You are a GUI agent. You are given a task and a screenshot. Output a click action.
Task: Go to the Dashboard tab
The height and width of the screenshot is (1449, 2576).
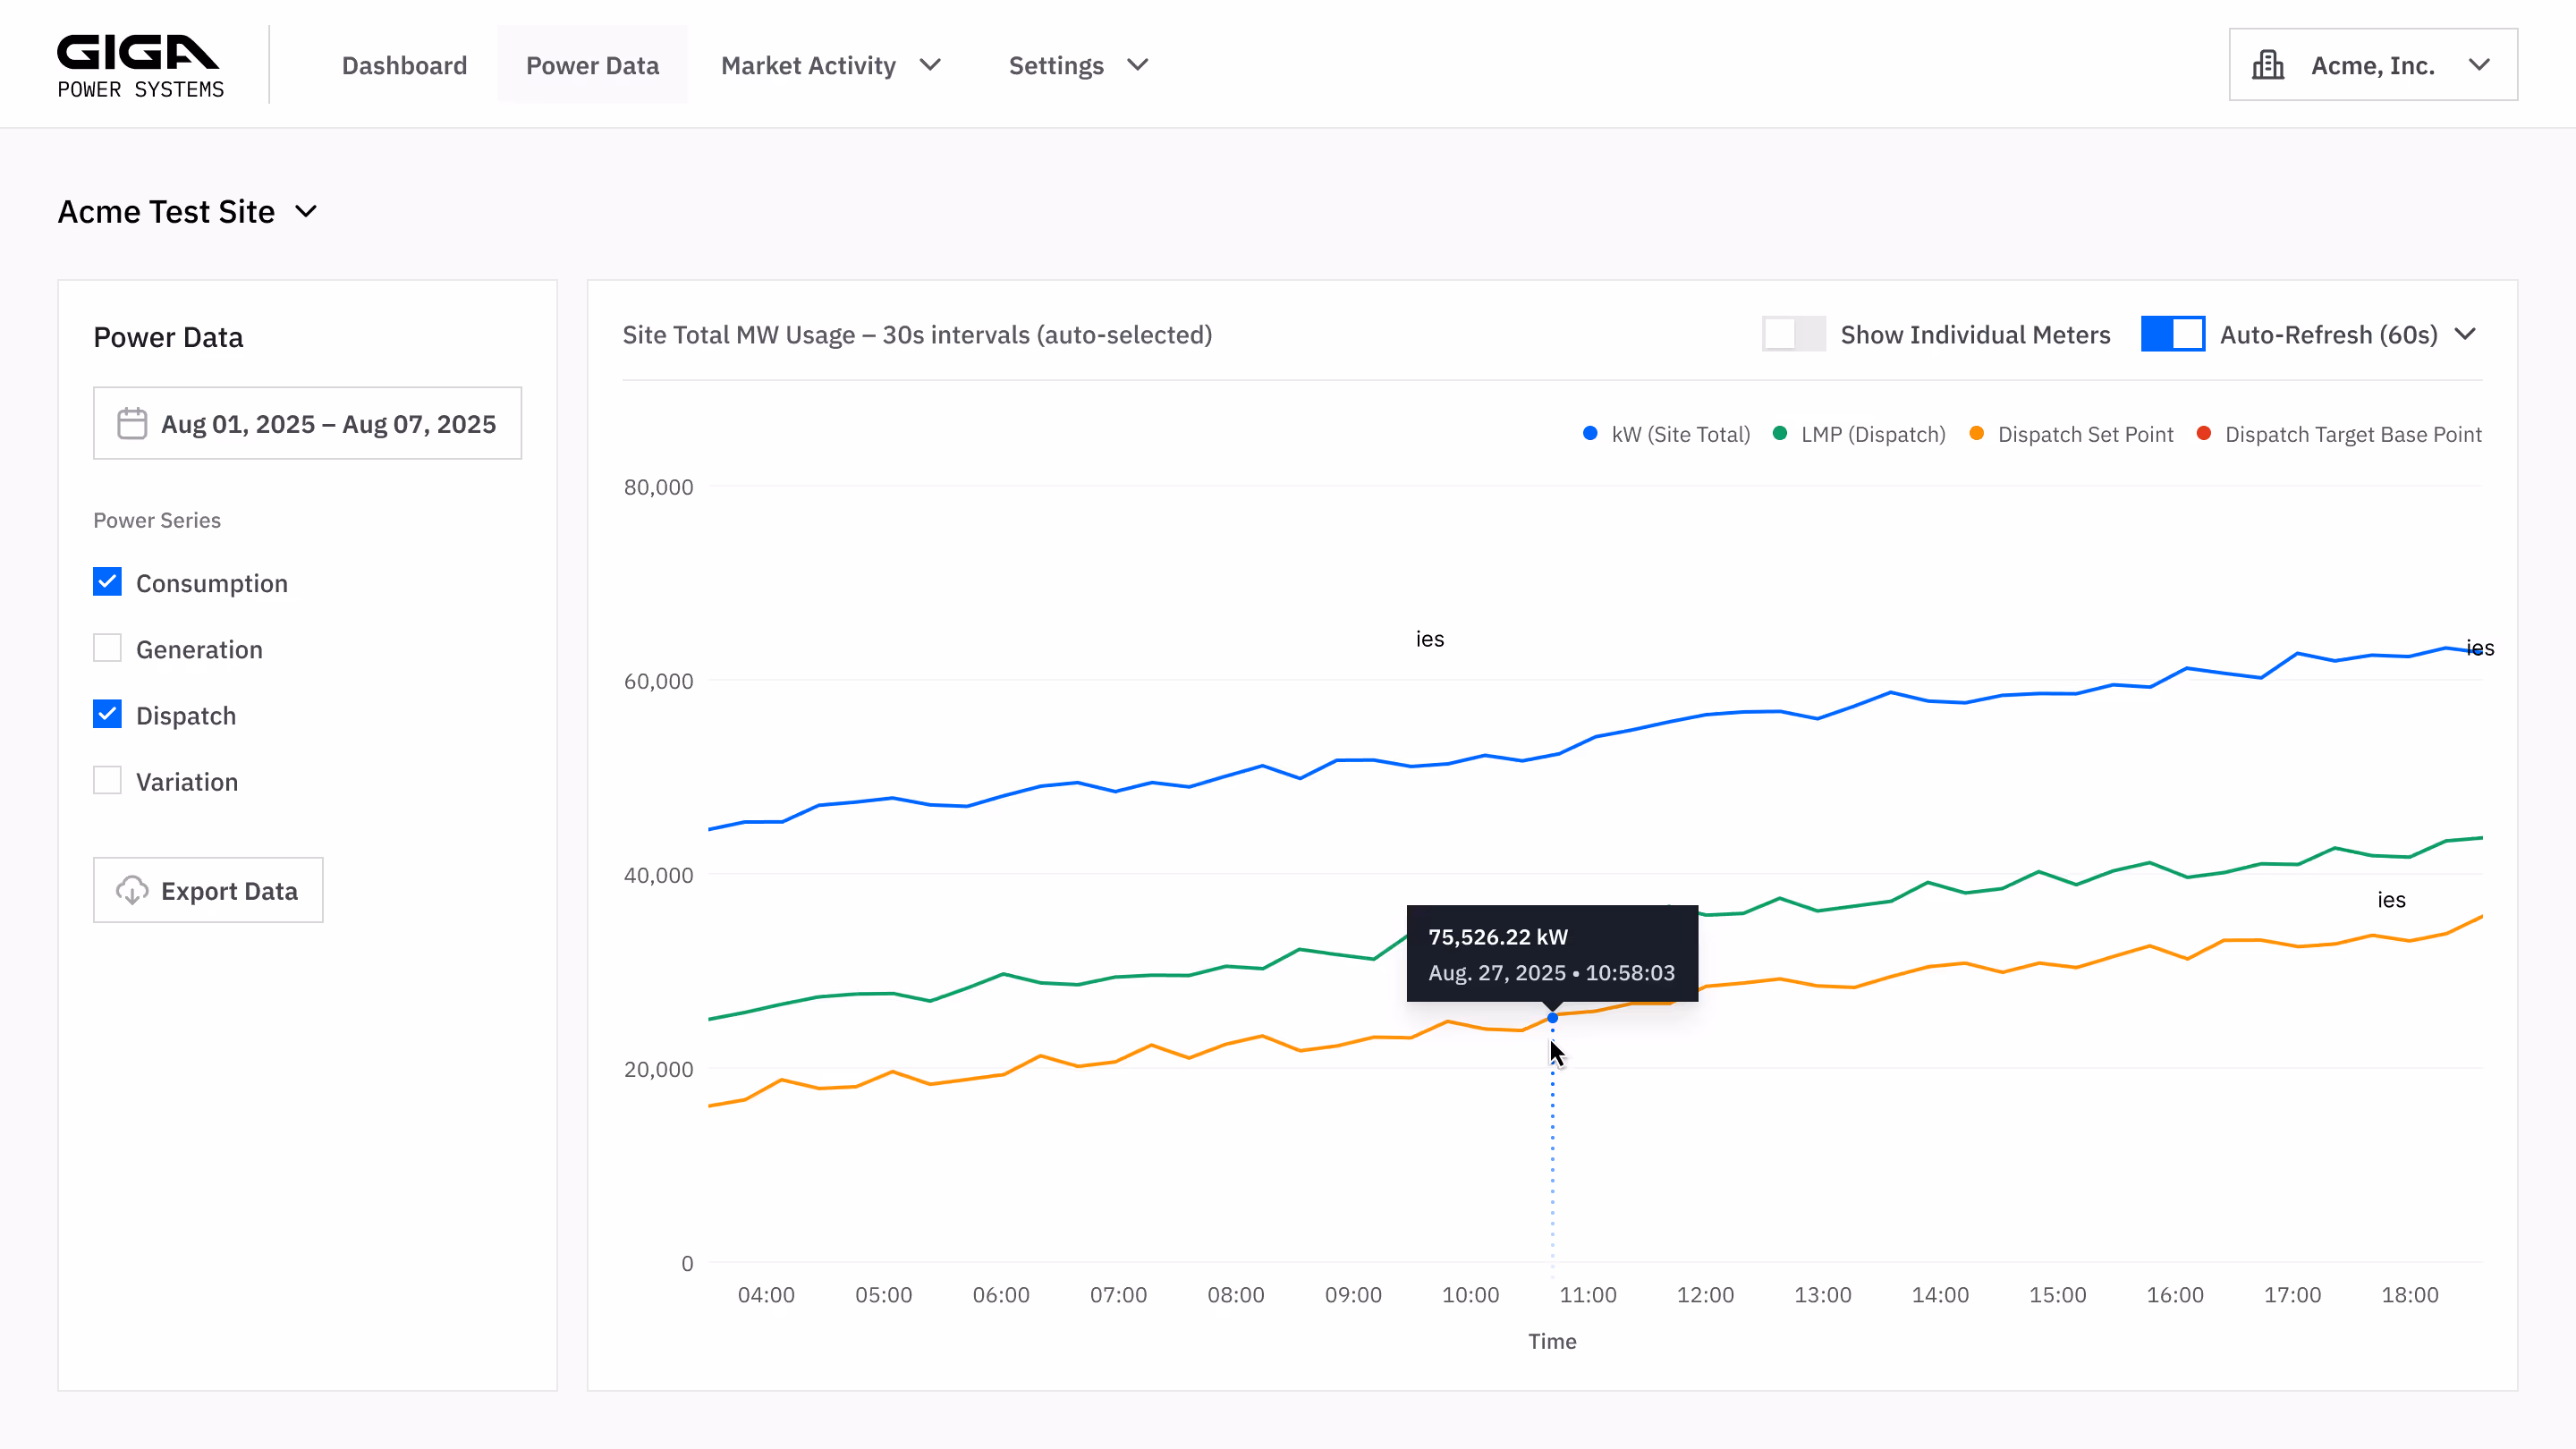click(x=404, y=65)
